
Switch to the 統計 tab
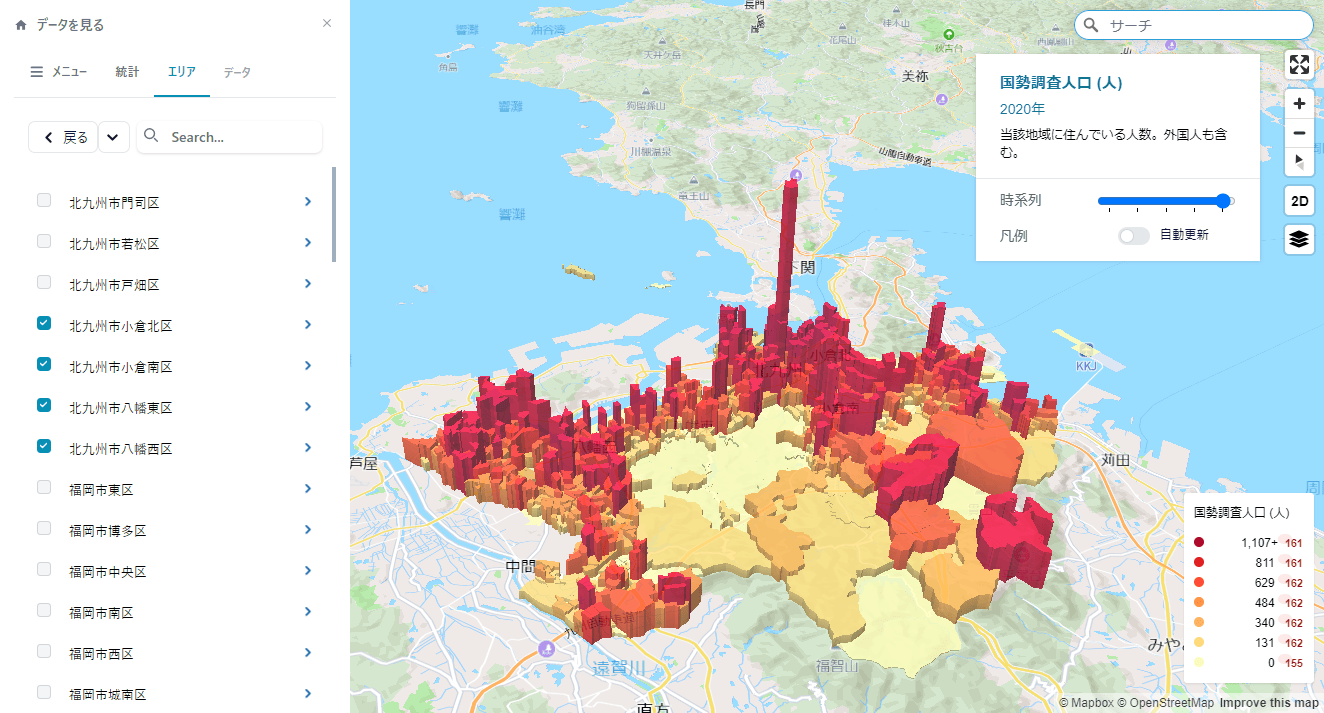(x=127, y=72)
